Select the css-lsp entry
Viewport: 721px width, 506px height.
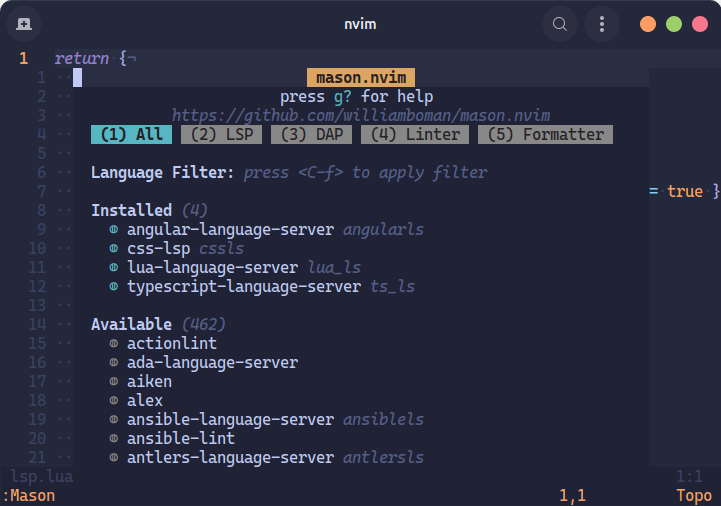pos(159,248)
